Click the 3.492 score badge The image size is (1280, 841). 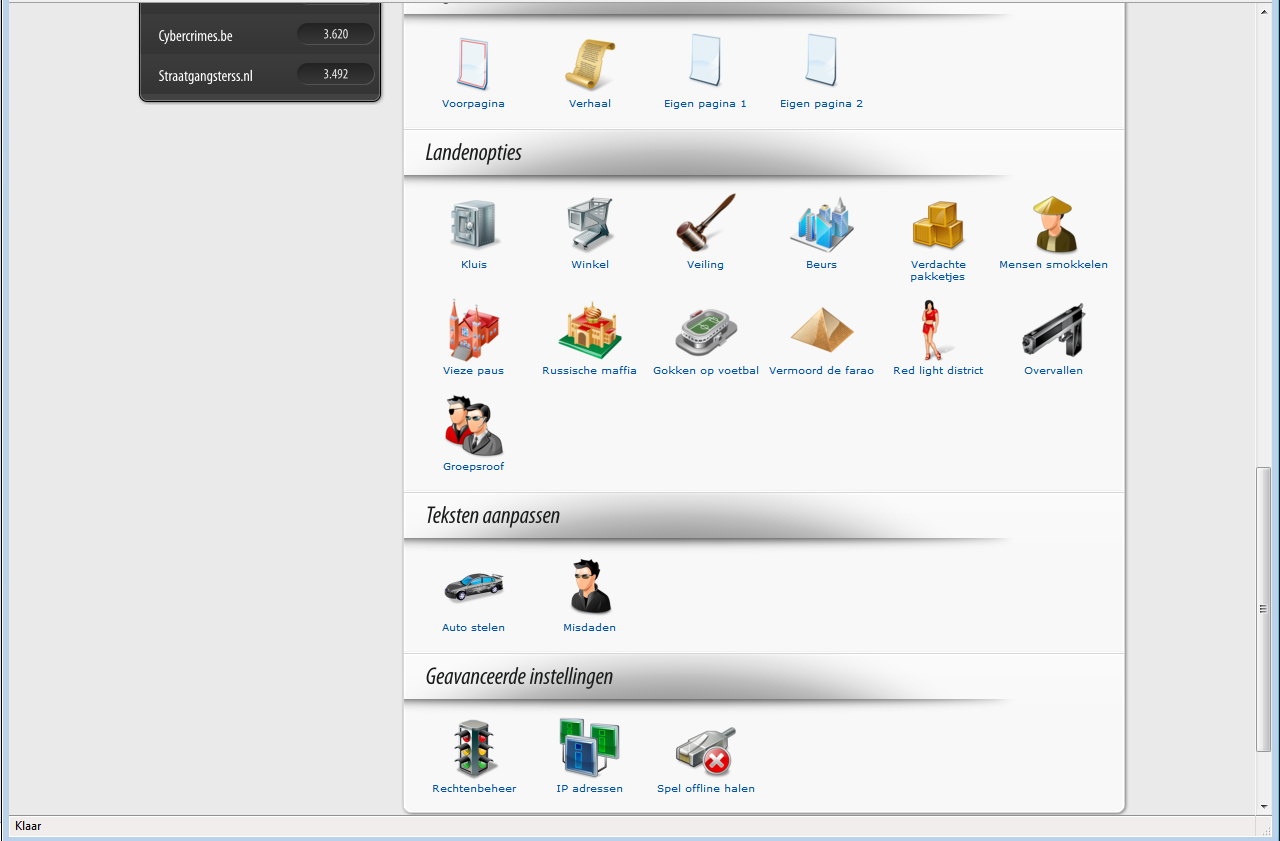click(x=335, y=74)
